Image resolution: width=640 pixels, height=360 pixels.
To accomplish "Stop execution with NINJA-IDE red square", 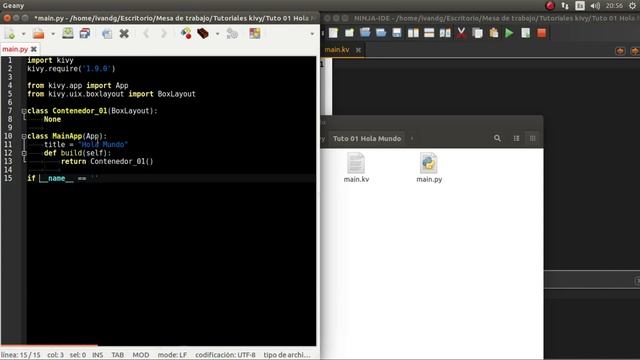I will 542,33.
